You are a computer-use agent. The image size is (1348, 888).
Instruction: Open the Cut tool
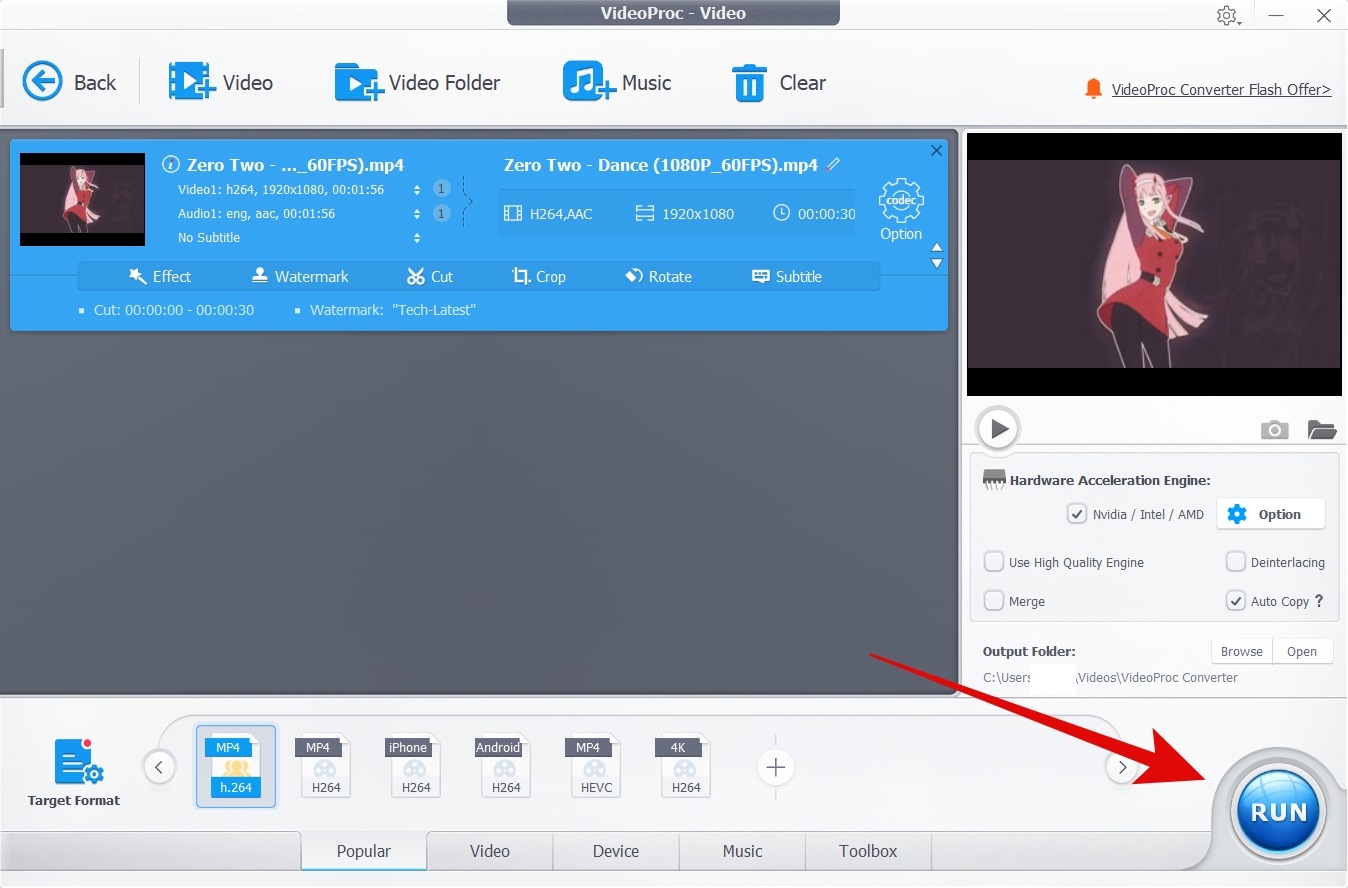click(x=430, y=276)
